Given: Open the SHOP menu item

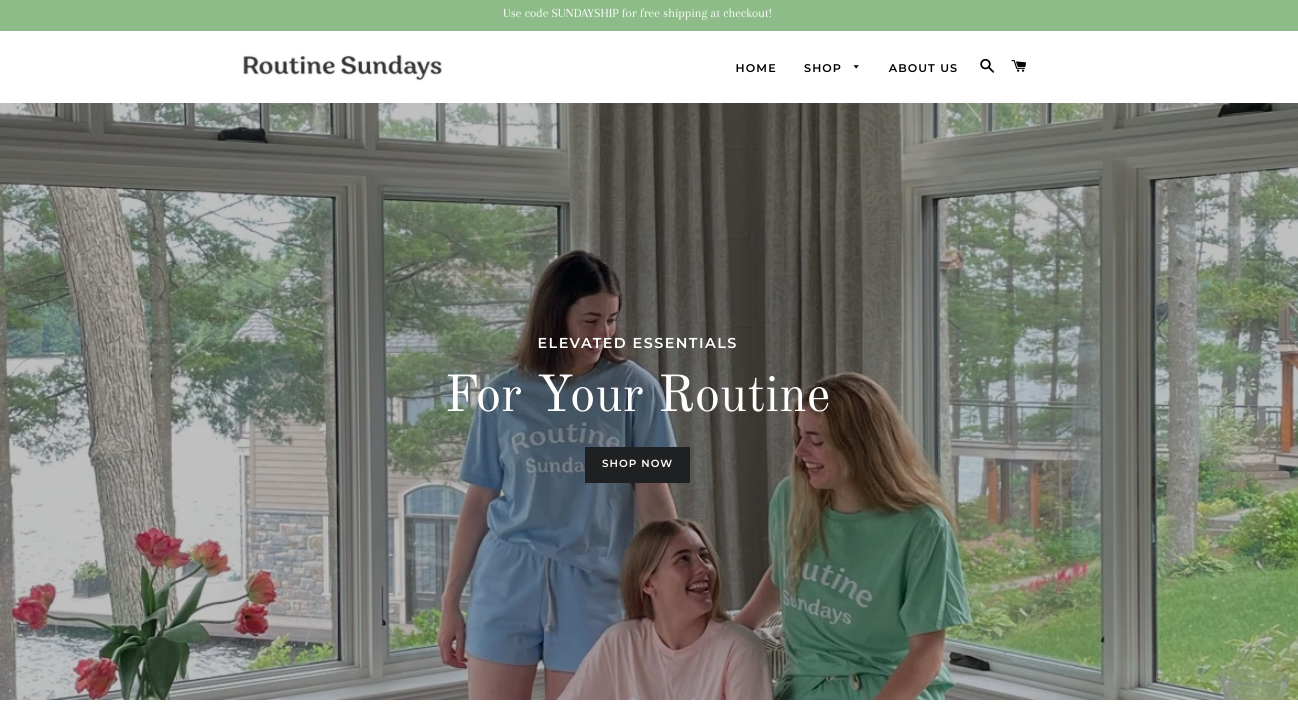Looking at the screenshot, I should coord(822,68).
